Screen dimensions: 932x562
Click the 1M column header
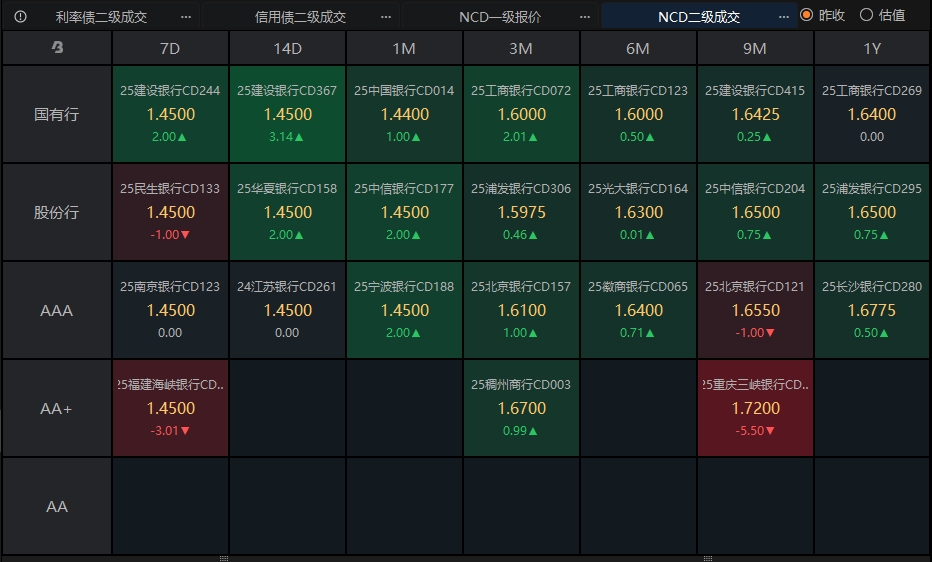pos(404,48)
